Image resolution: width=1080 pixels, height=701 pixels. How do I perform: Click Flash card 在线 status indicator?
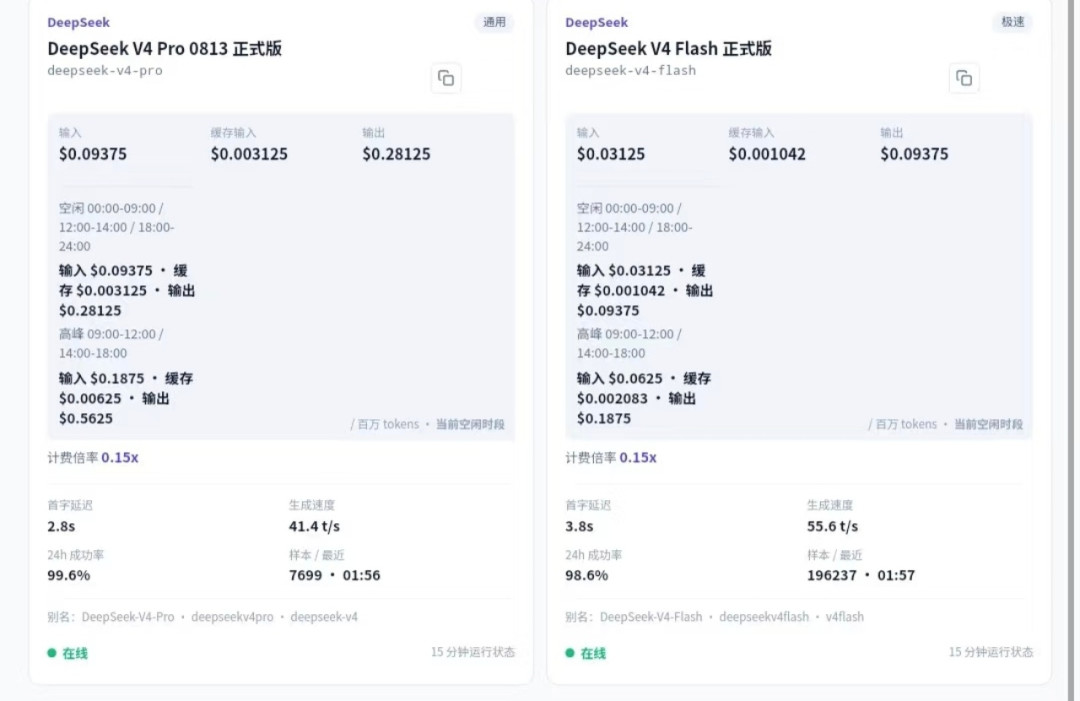tap(585, 653)
